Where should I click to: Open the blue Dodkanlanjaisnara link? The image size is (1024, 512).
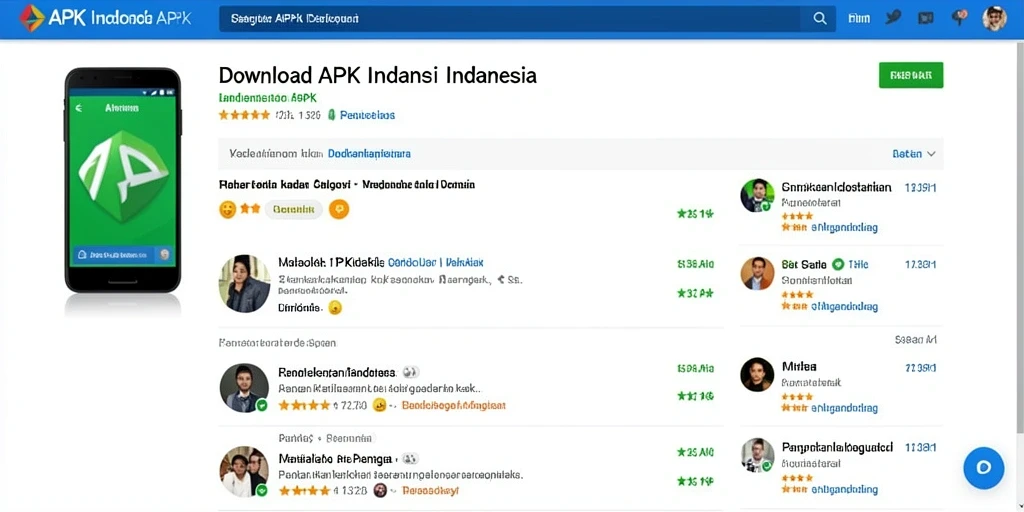[x=369, y=154]
